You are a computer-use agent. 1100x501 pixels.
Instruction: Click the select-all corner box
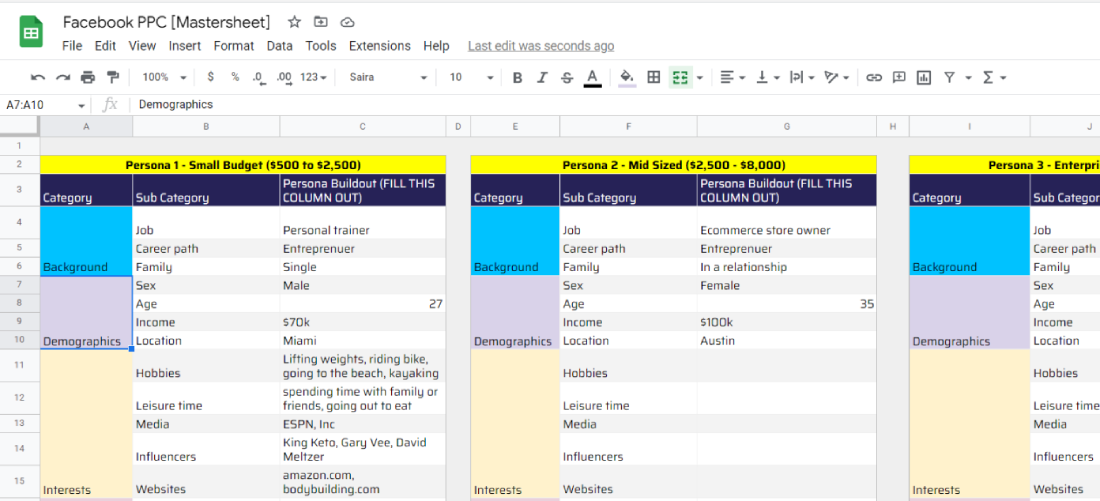click(x=20, y=126)
